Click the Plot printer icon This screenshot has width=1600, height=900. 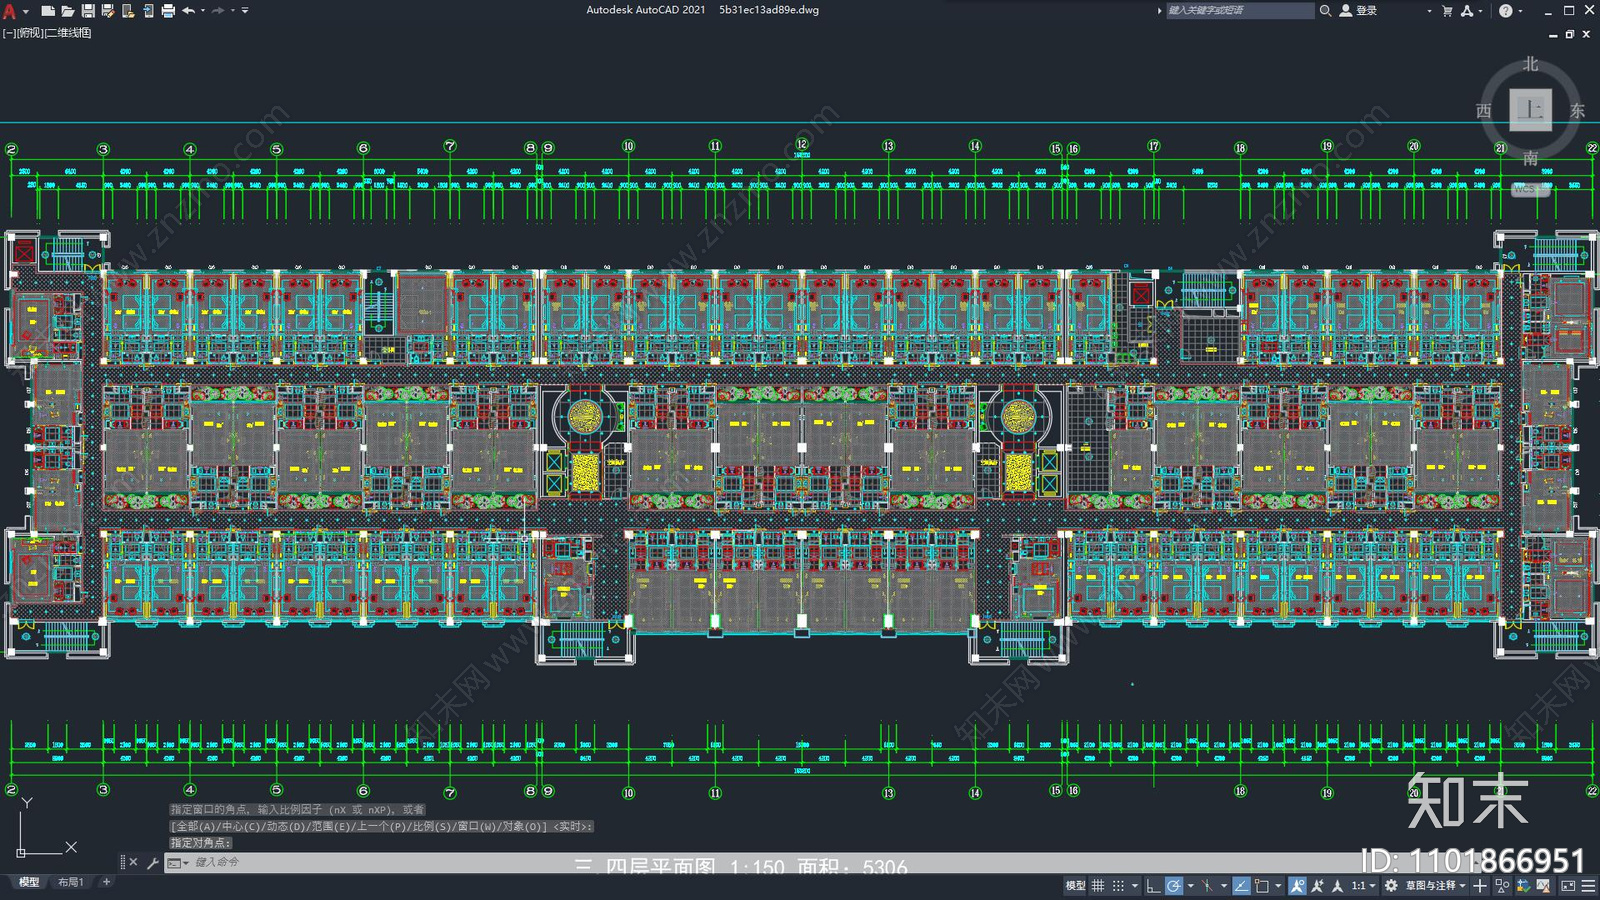[x=168, y=11]
